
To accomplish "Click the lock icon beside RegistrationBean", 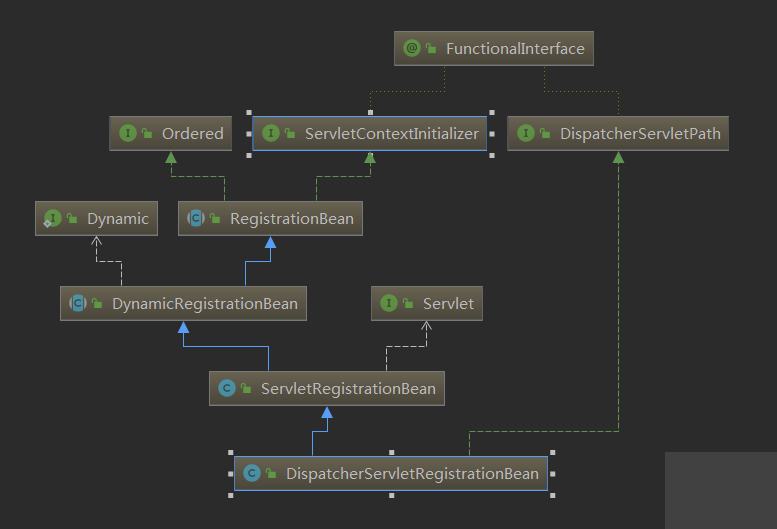I will click(x=215, y=218).
